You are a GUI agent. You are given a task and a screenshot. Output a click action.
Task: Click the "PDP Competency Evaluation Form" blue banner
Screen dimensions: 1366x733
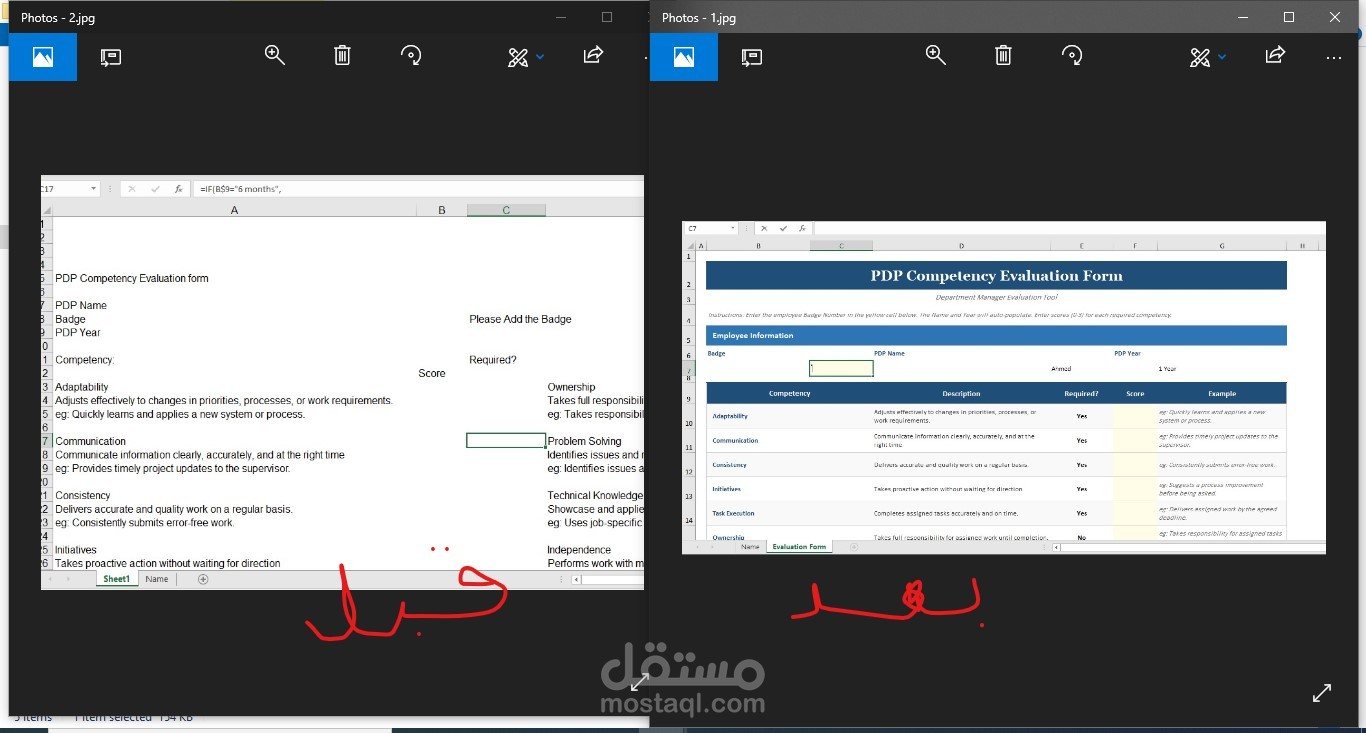click(x=996, y=276)
